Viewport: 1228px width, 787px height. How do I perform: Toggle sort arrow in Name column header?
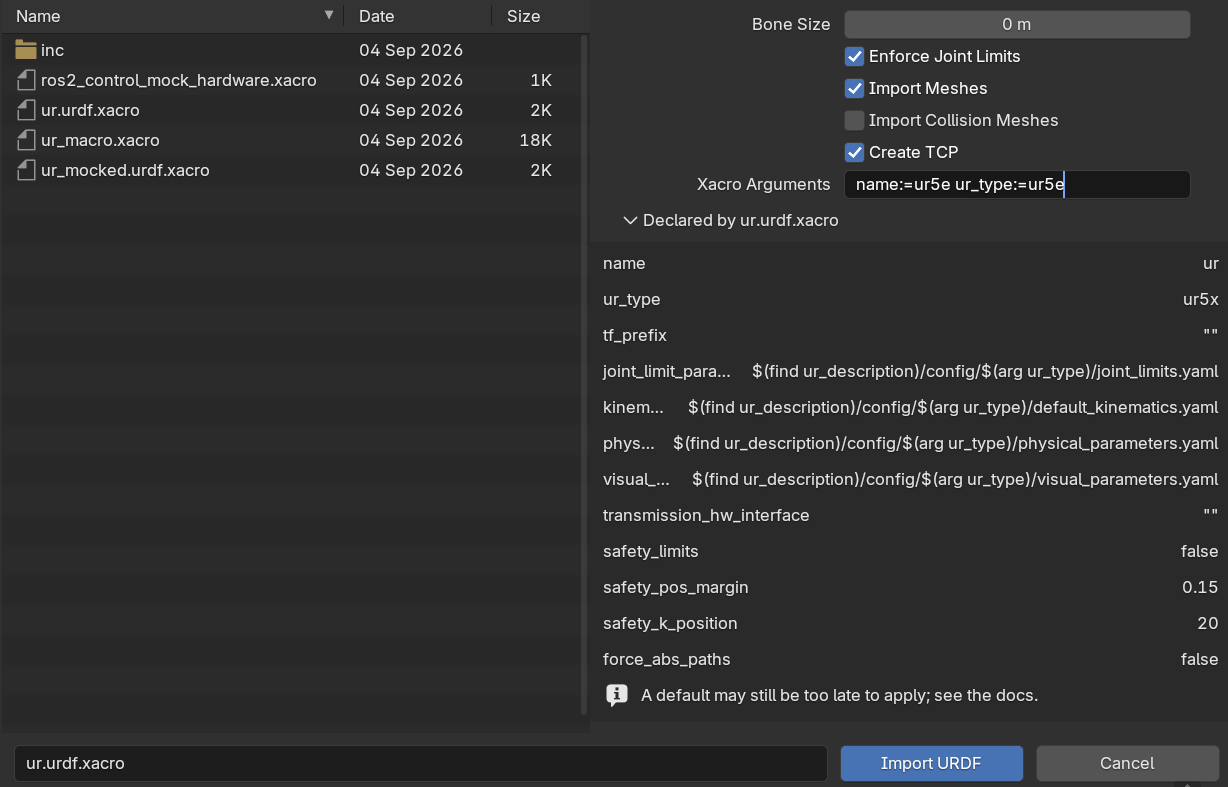tap(329, 15)
